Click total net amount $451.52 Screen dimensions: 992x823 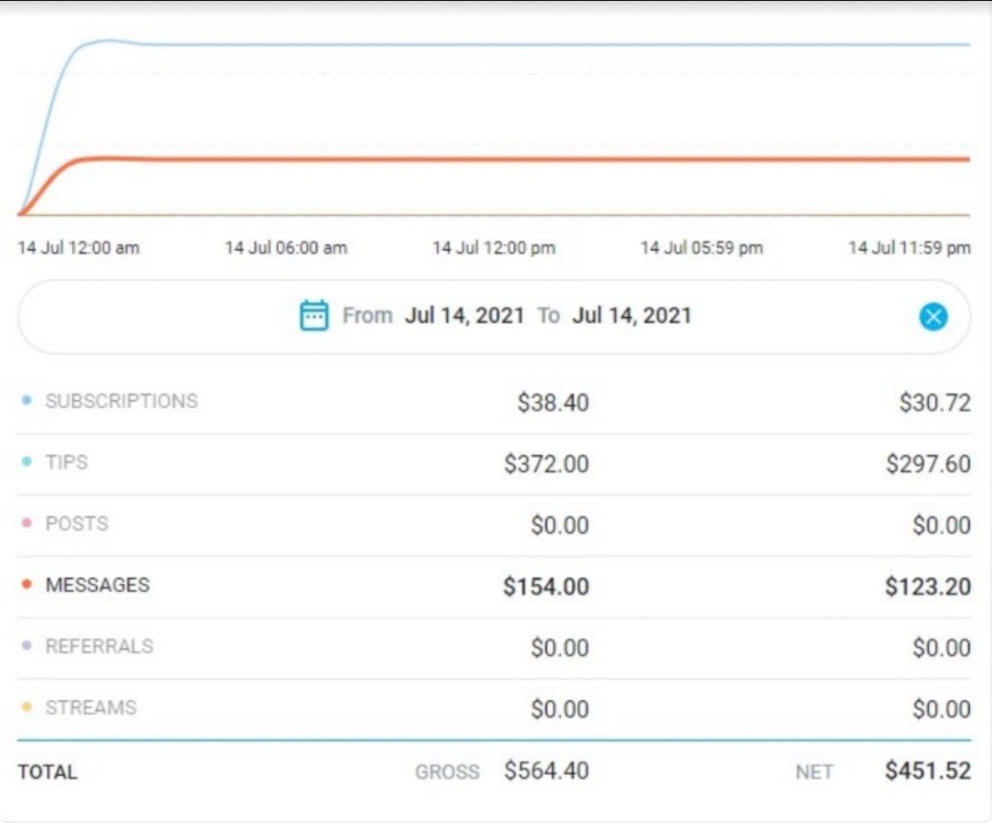click(928, 770)
